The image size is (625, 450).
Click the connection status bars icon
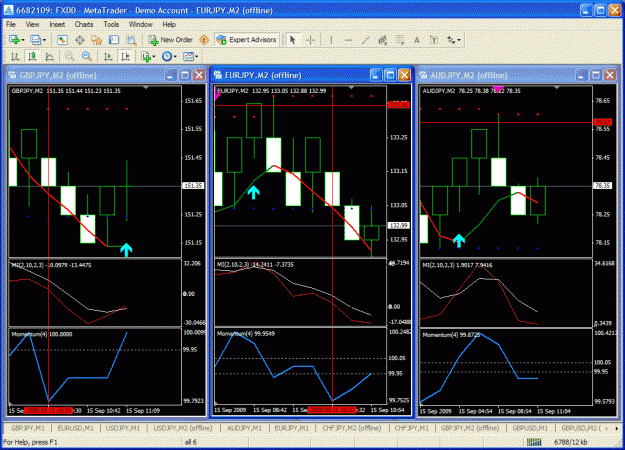[534, 442]
